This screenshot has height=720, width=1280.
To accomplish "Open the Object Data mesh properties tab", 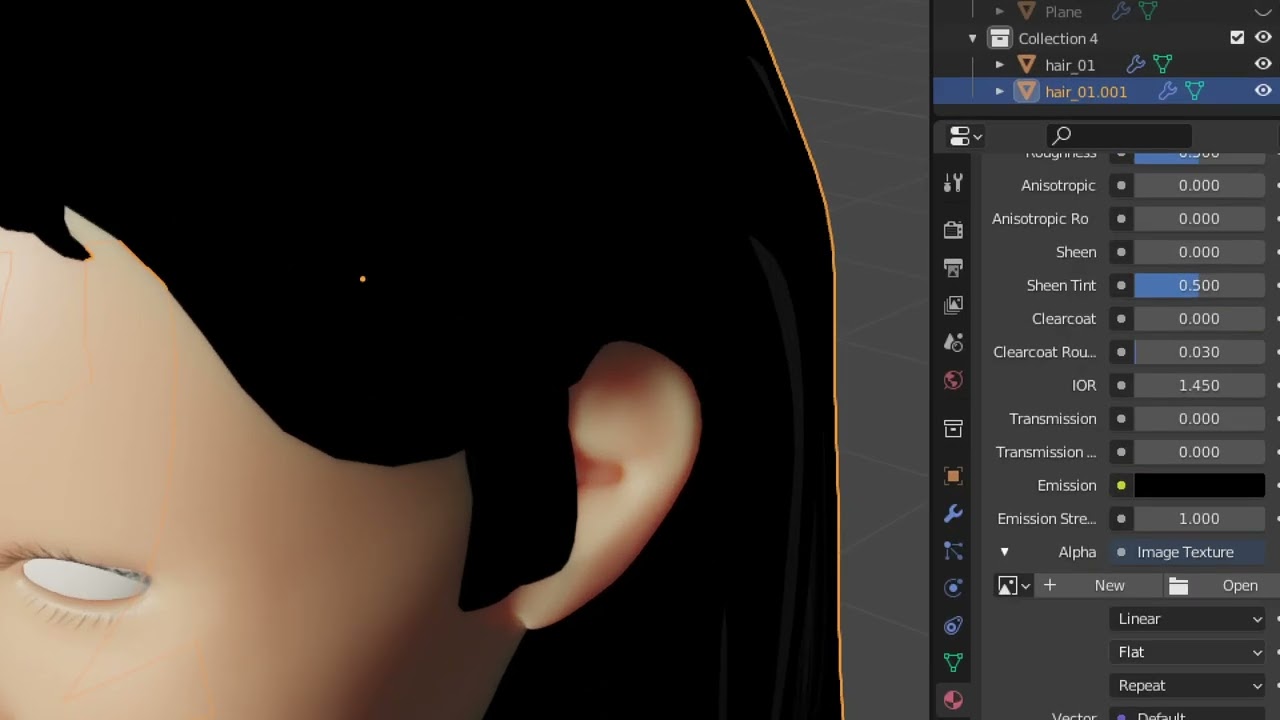I will coord(953,662).
